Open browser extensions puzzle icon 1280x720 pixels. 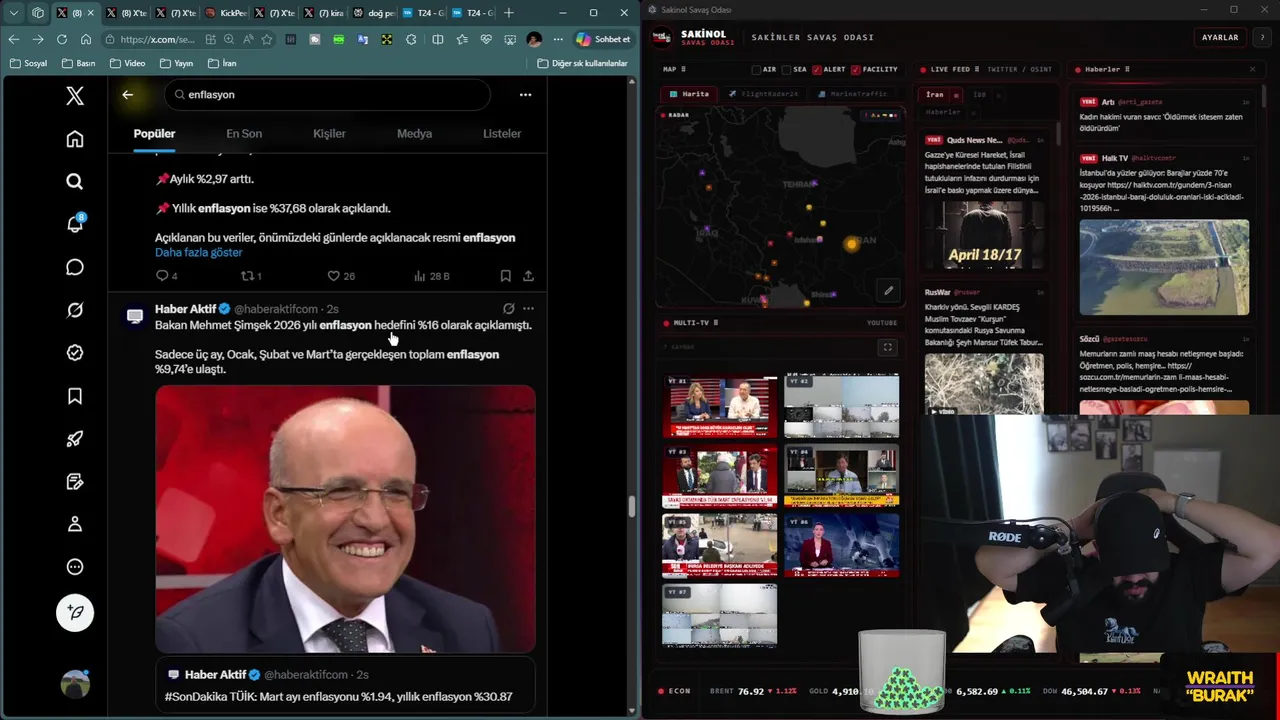[x=411, y=39]
